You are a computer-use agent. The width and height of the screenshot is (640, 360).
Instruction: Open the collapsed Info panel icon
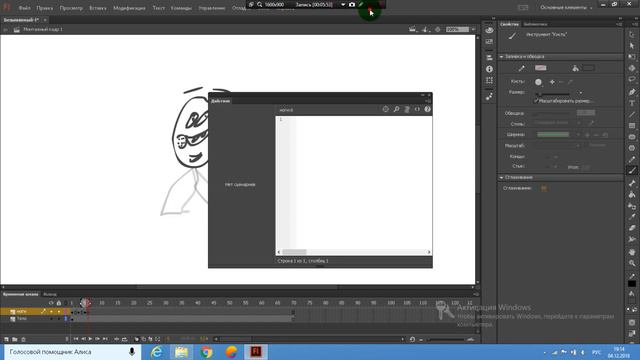point(489,69)
